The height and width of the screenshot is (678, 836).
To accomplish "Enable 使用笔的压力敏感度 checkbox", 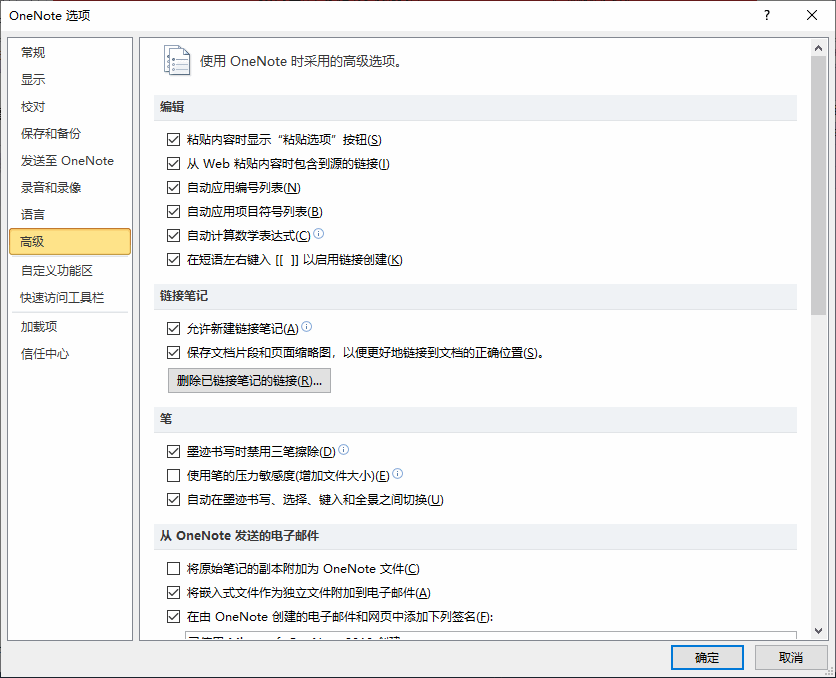I will [174, 476].
